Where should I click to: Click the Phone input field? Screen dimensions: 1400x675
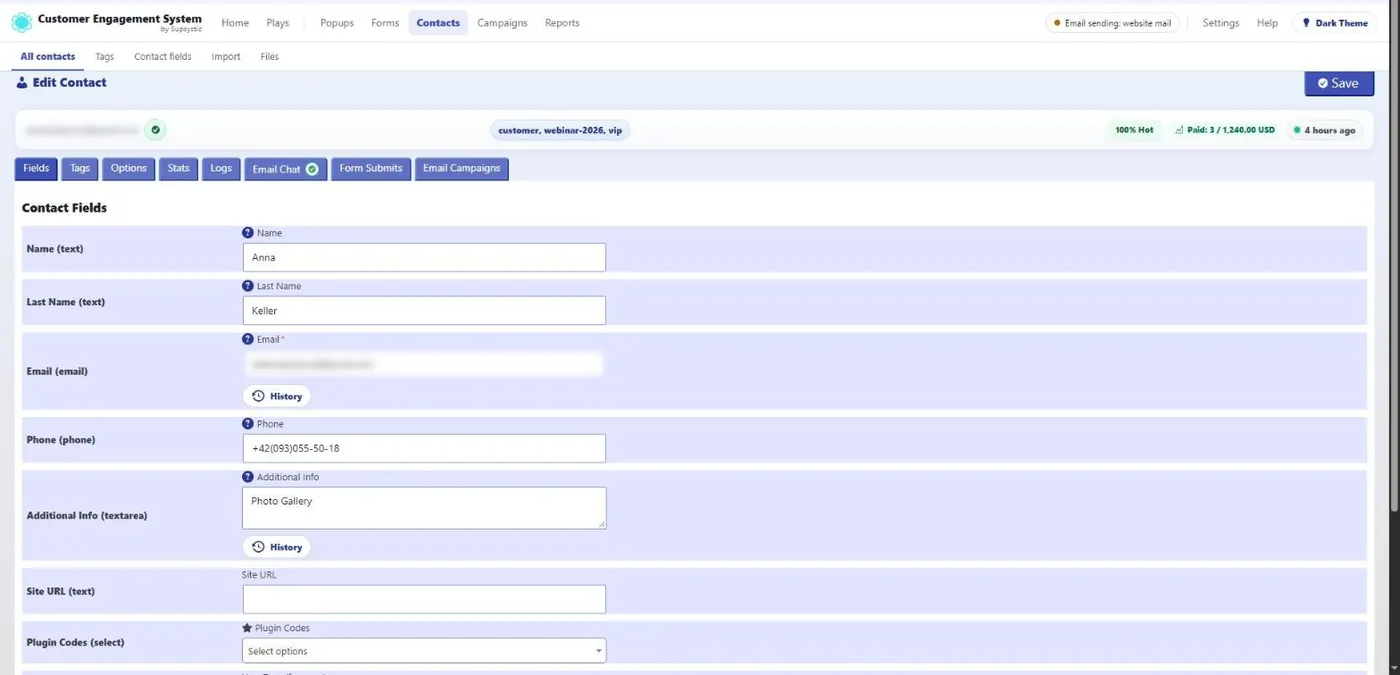(x=424, y=448)
